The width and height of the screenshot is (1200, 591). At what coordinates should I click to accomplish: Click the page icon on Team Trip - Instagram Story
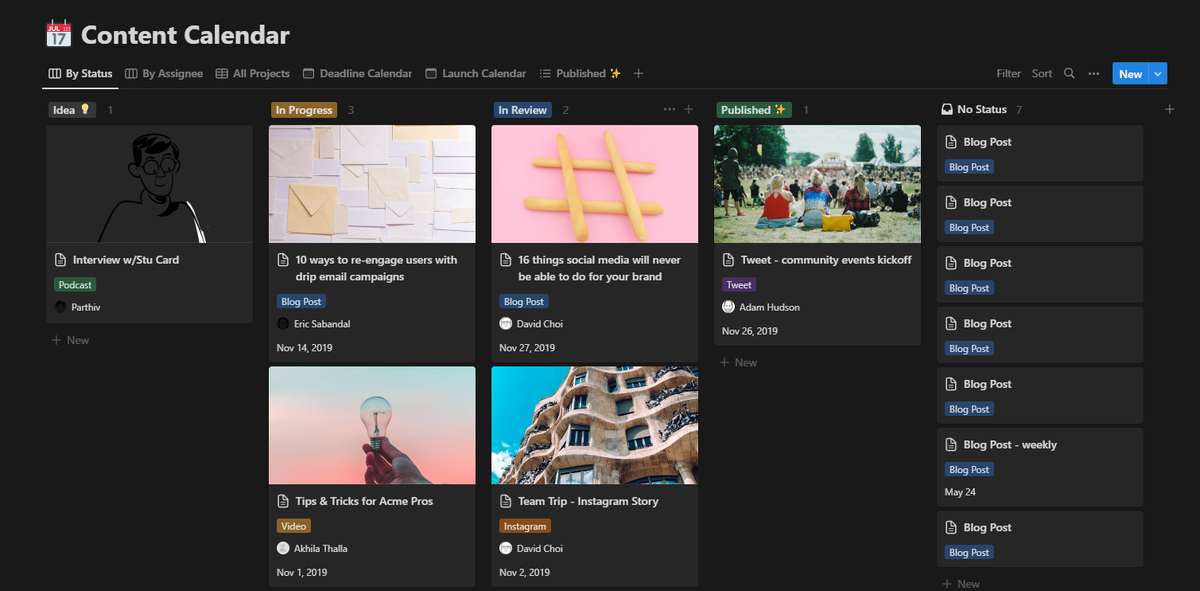tap(506, 501)
